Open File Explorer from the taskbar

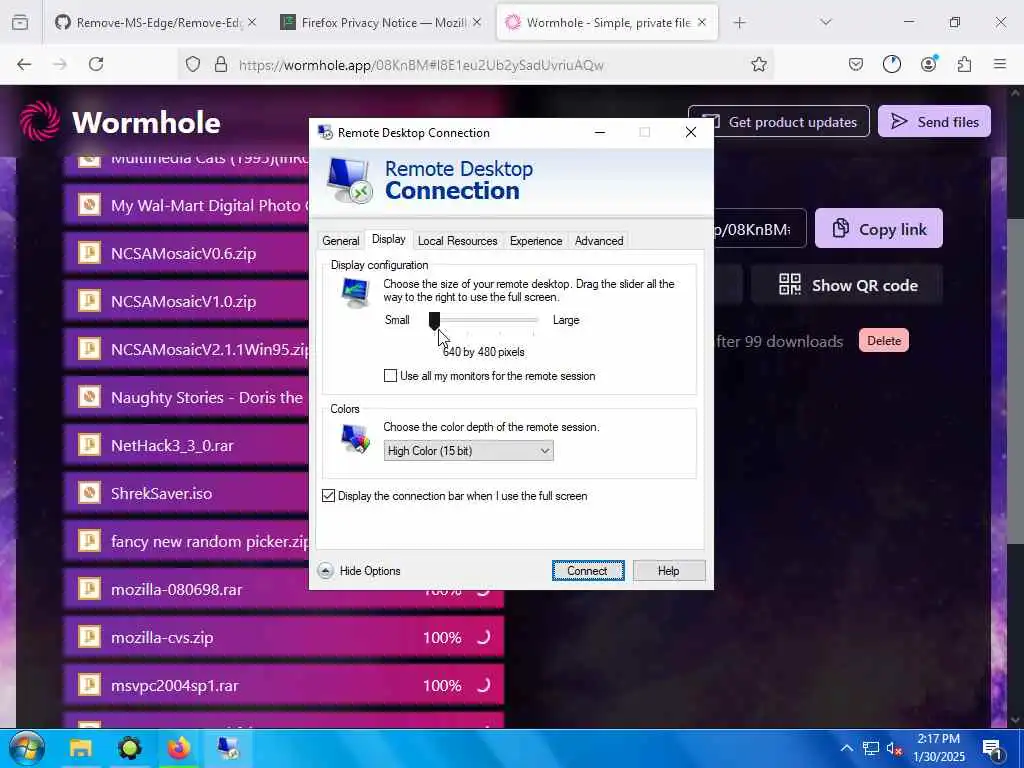[x=80, y=748]
